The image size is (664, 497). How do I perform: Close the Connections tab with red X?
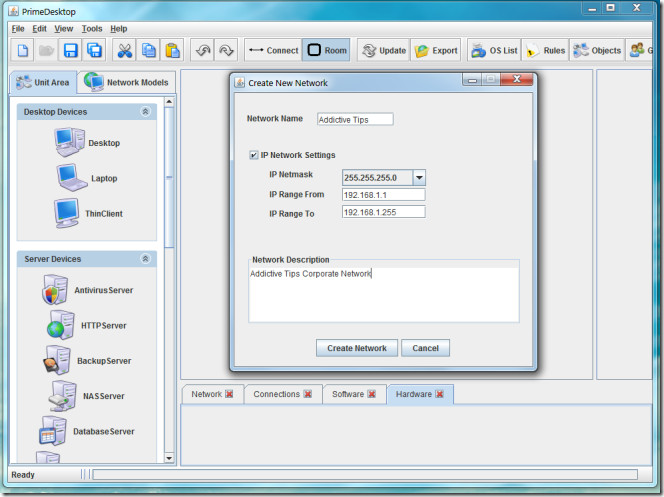308,394
